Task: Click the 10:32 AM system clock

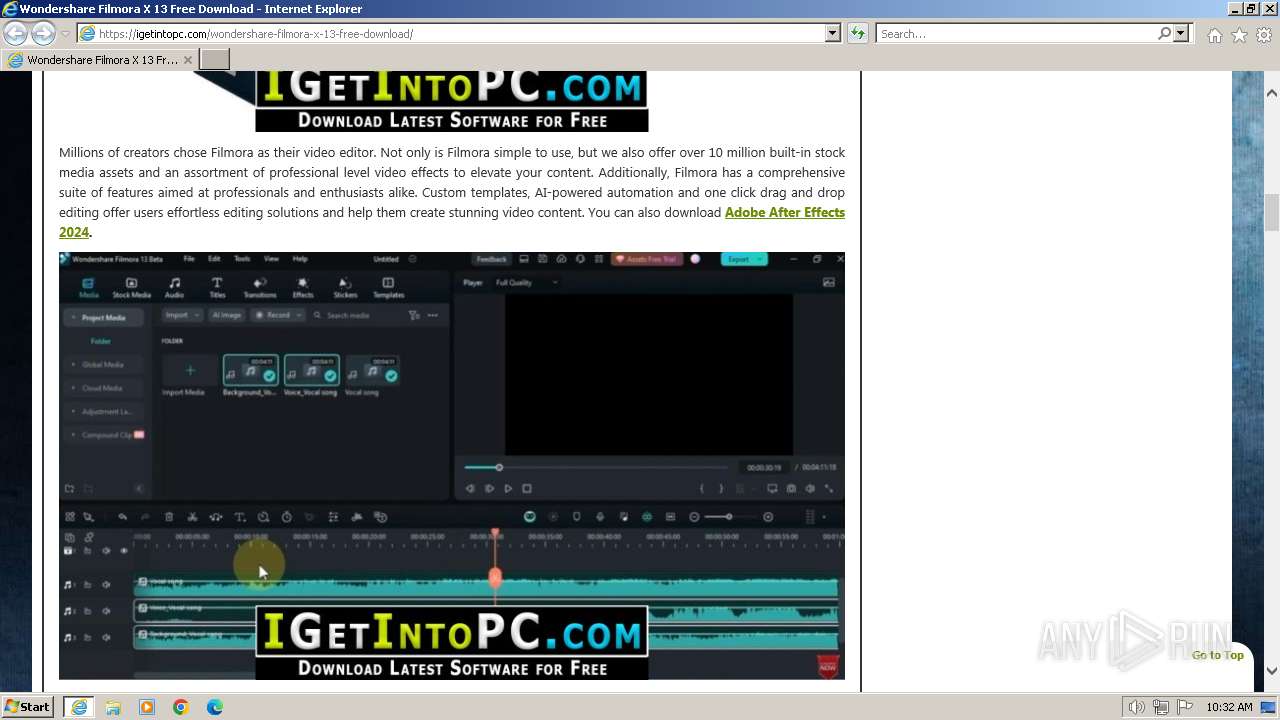Action: click(1229, 707)
